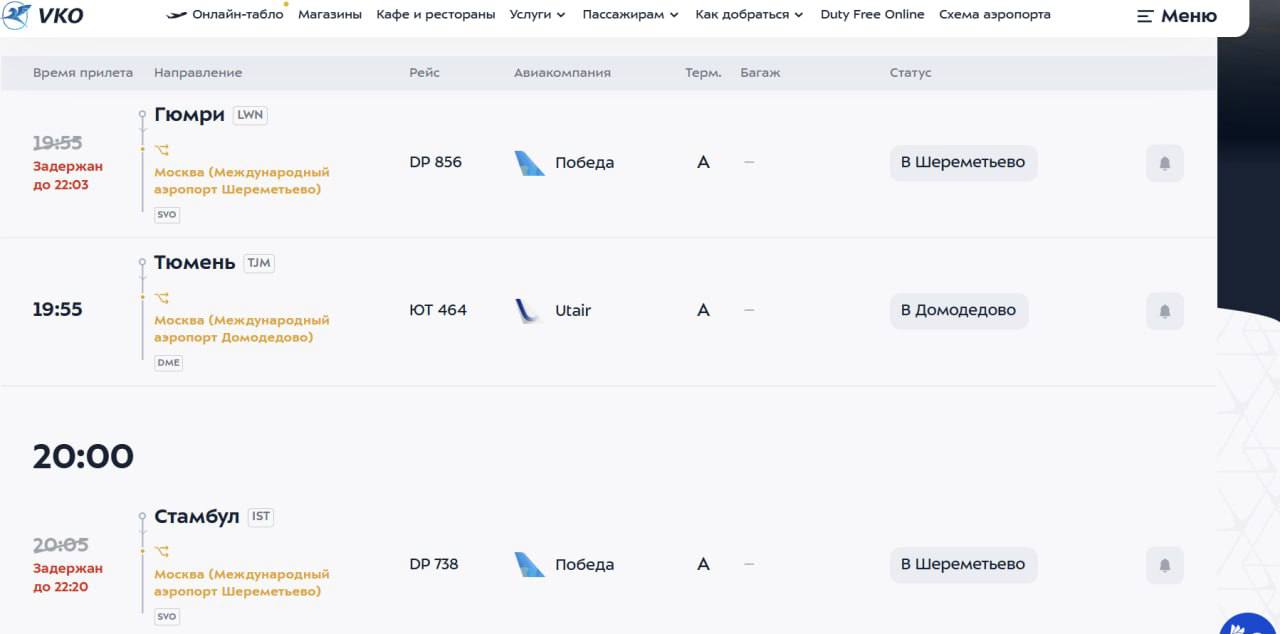Open the hamburger Меню button

(x=1177, y=16)
